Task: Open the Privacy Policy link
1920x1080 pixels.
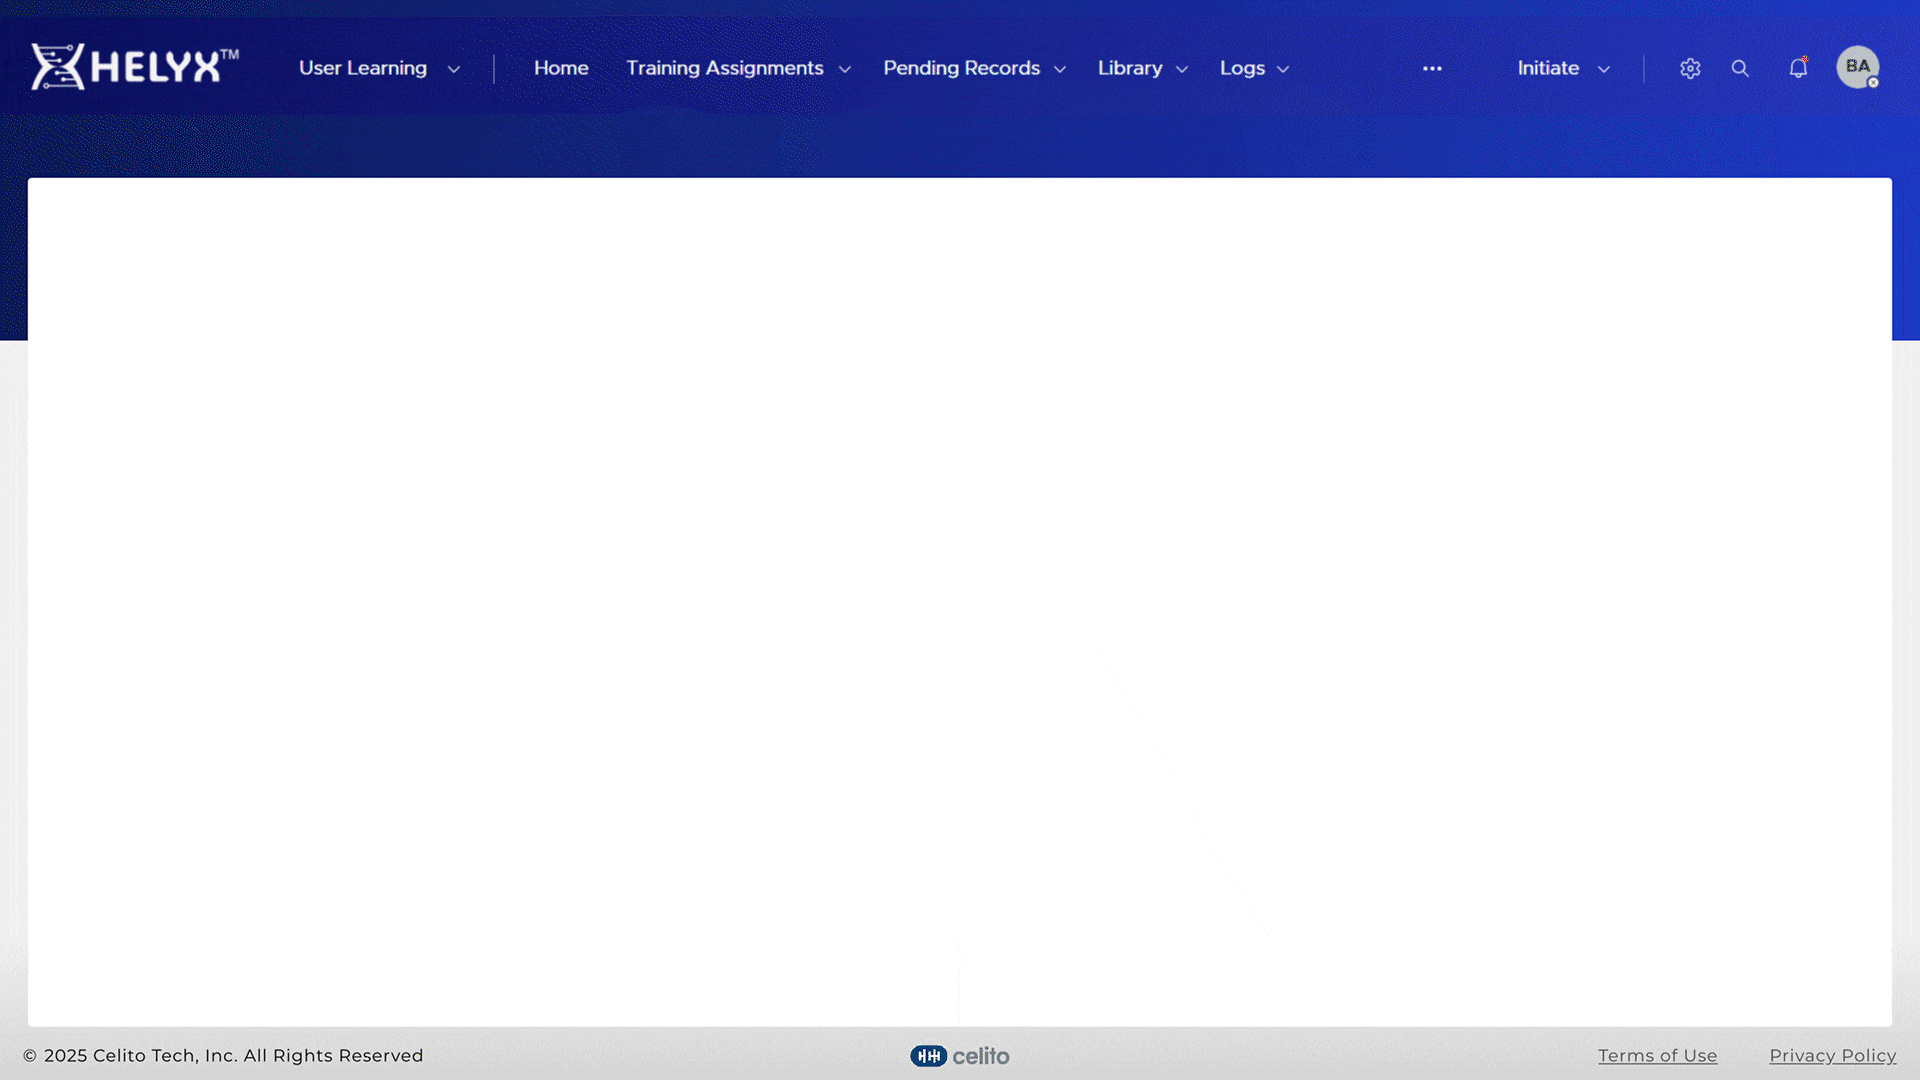Action: pyautogui.click(x=1832, y=1056)
